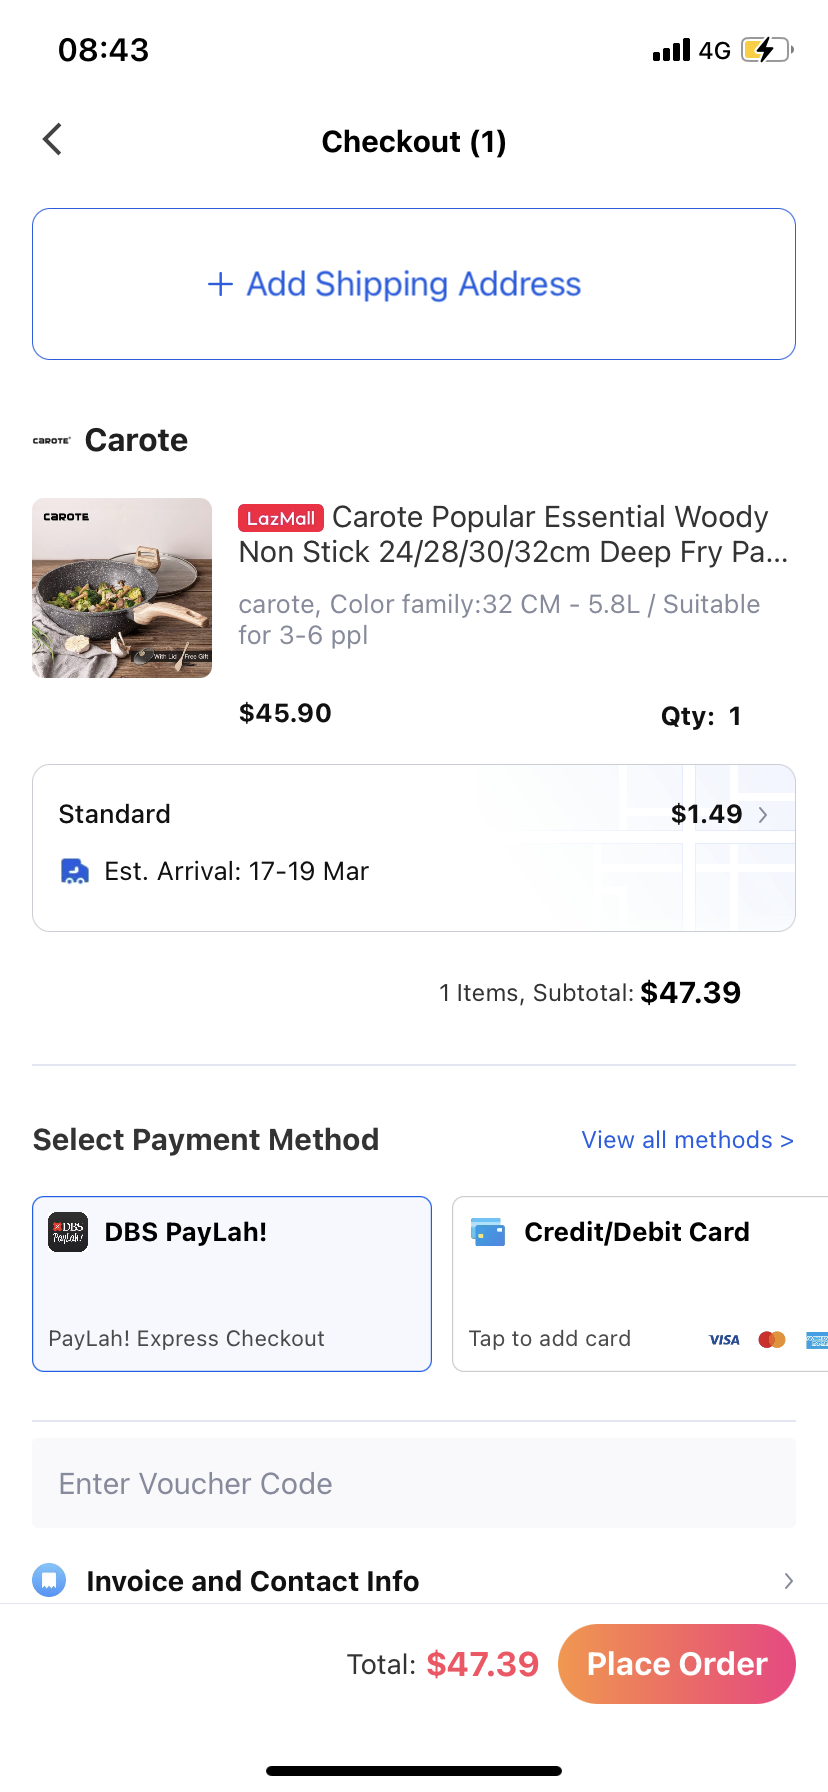Tap the Mastercard logo
828x1792 pixels.
point(772,1340)
